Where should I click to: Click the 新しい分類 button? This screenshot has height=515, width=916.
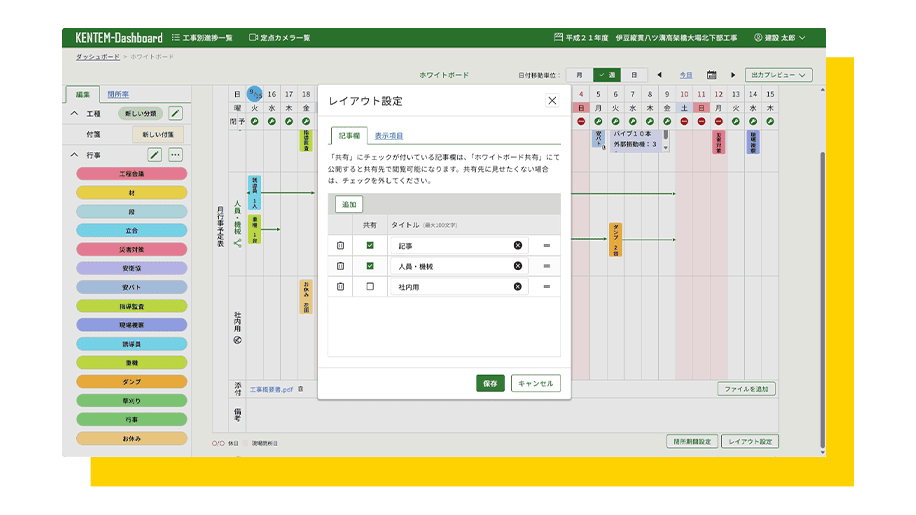click(x=140, y=113)
